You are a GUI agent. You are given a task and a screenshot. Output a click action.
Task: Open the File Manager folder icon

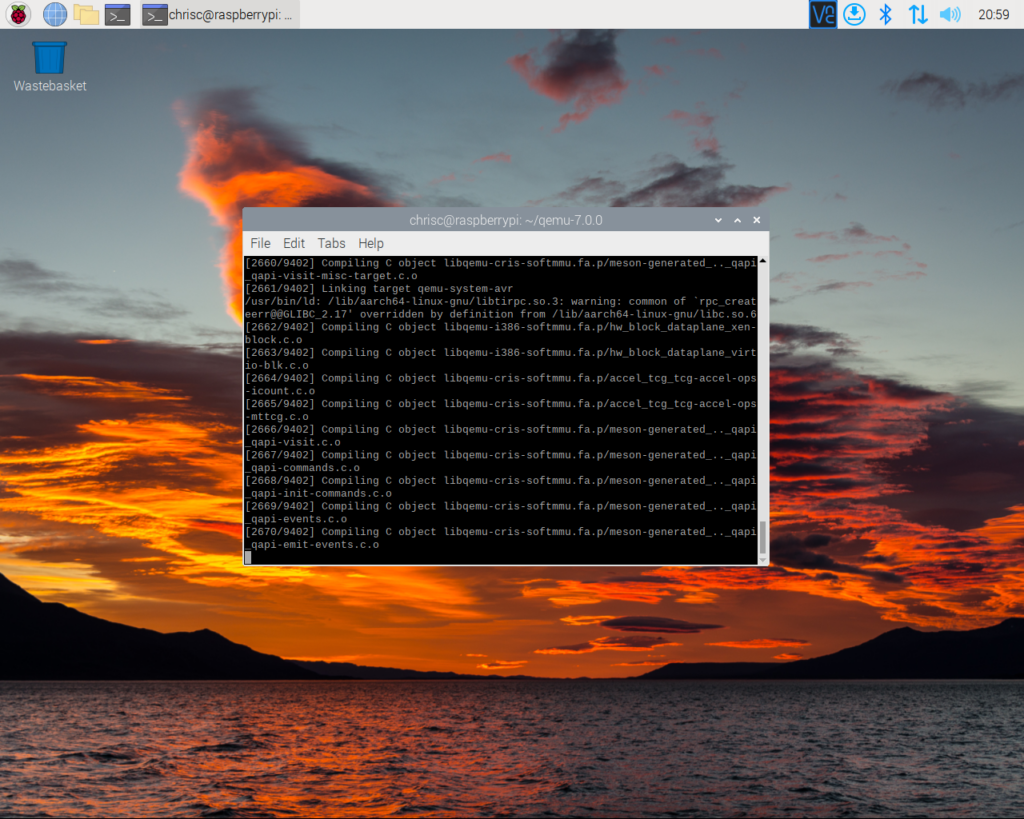[87, 14]
